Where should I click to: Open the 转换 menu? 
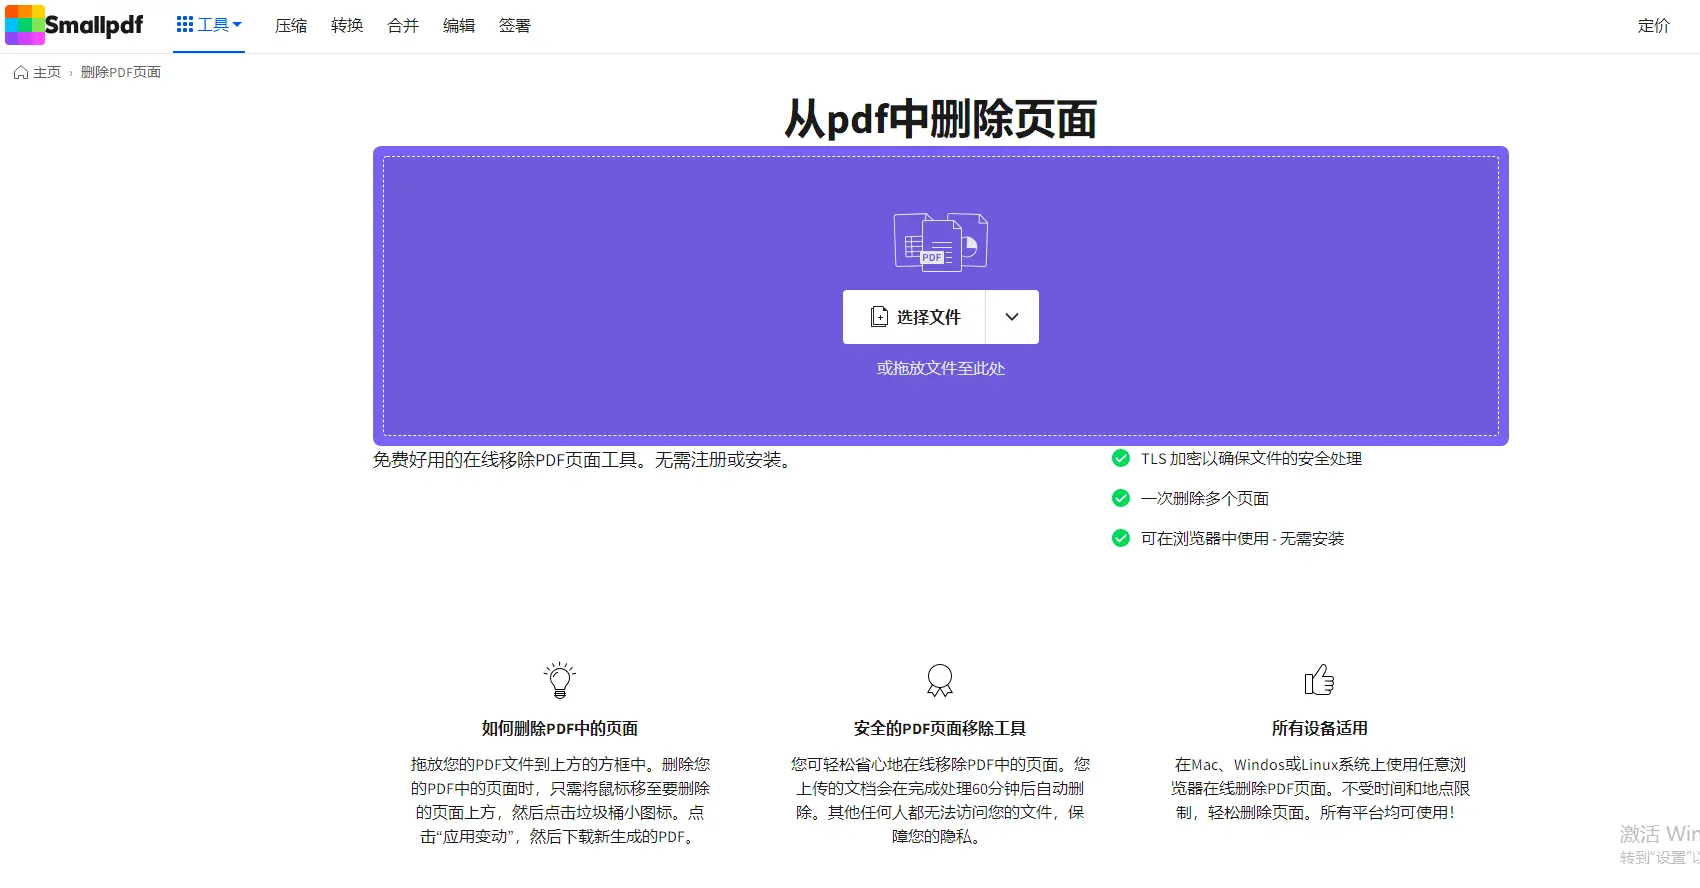(347, 26)
